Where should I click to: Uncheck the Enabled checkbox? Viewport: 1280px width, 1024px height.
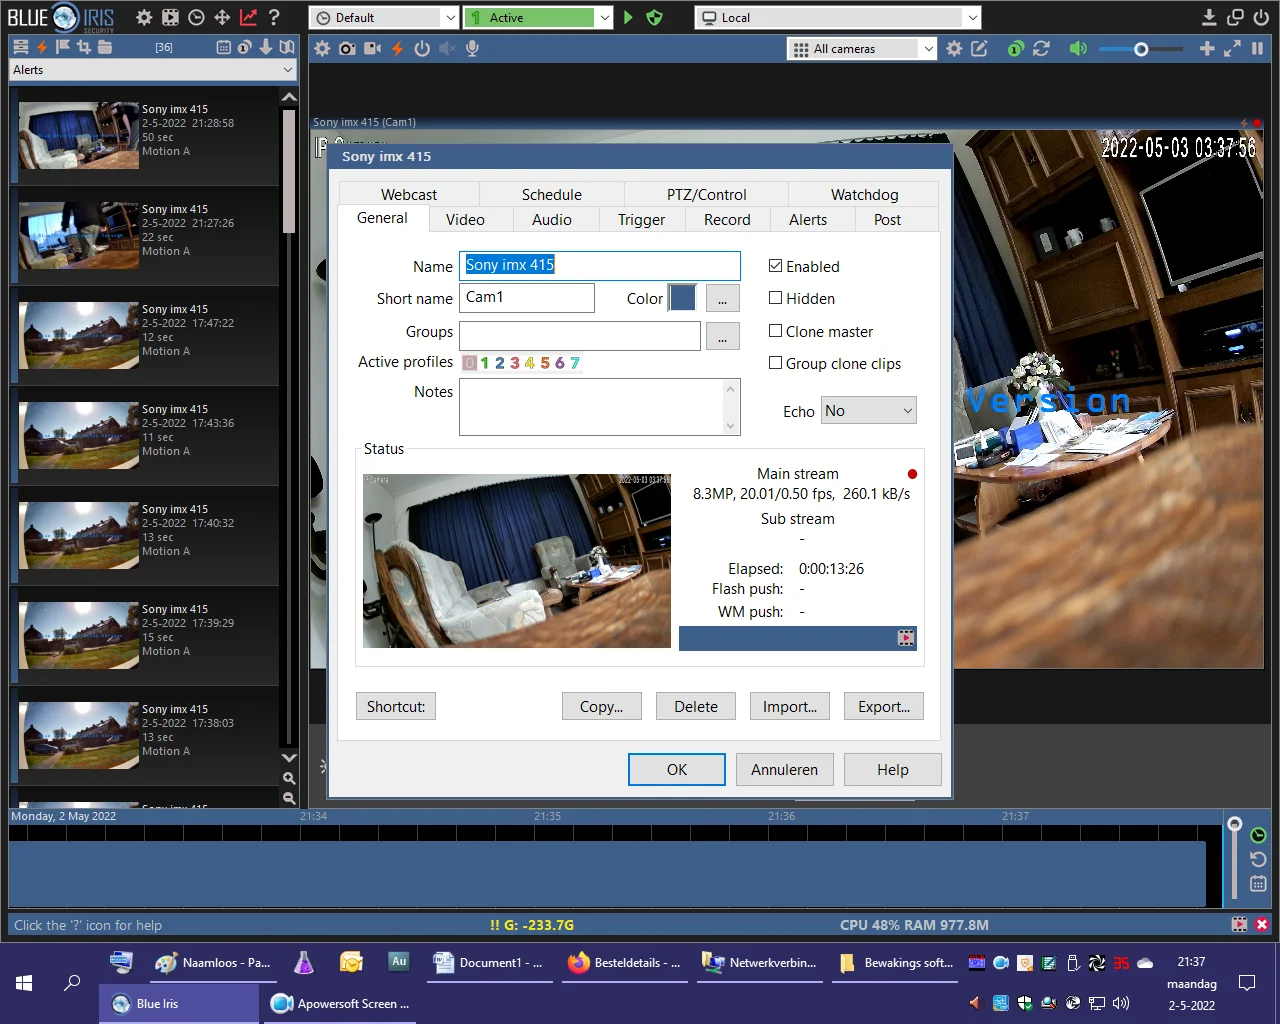pos(775,266)
